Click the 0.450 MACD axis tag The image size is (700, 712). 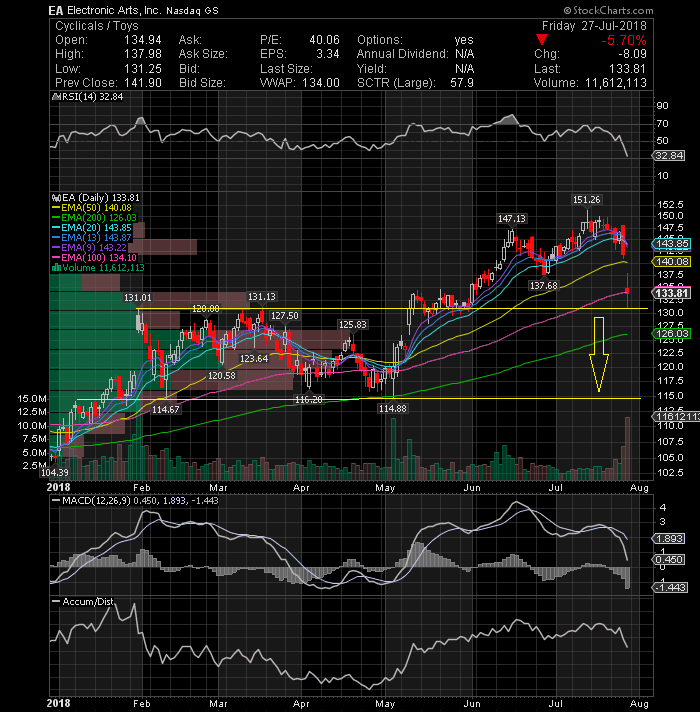[x=669, y=559]
